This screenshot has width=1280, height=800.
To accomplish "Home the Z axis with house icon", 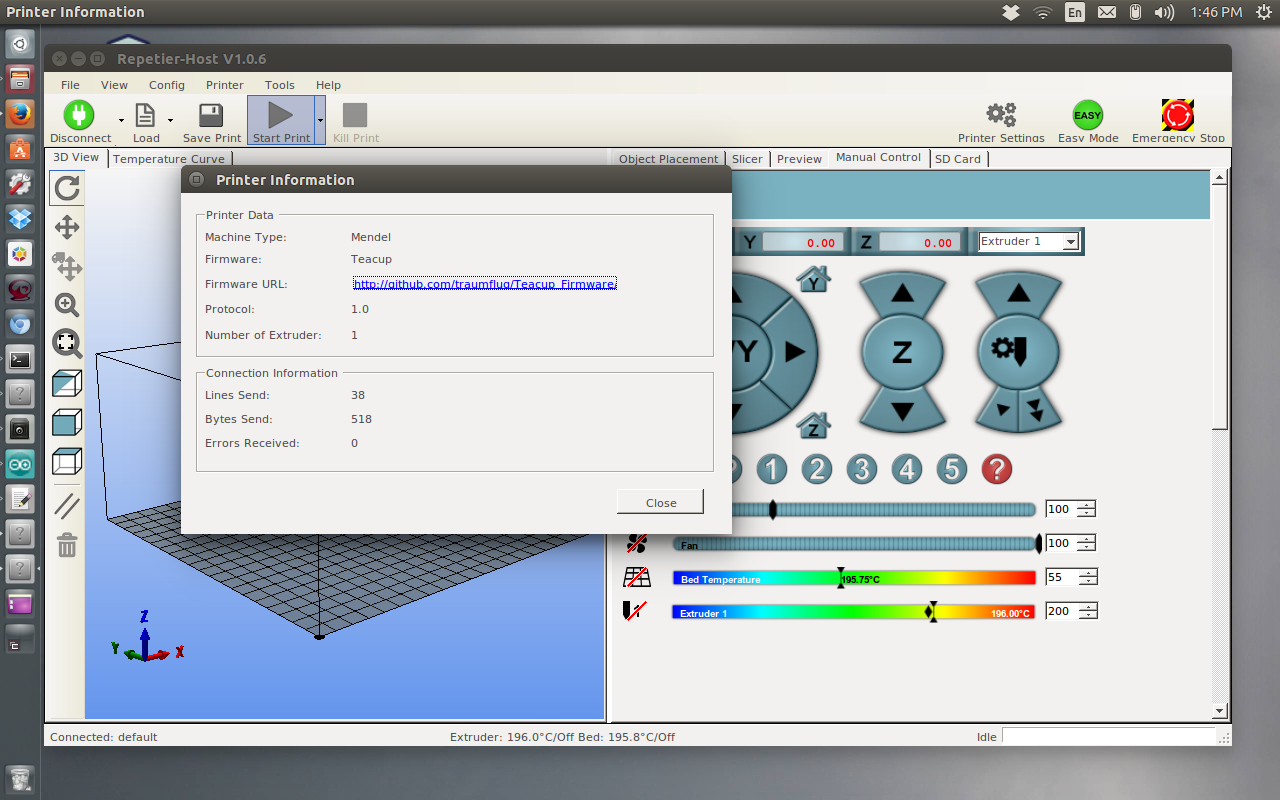I will tap(814, 426).
